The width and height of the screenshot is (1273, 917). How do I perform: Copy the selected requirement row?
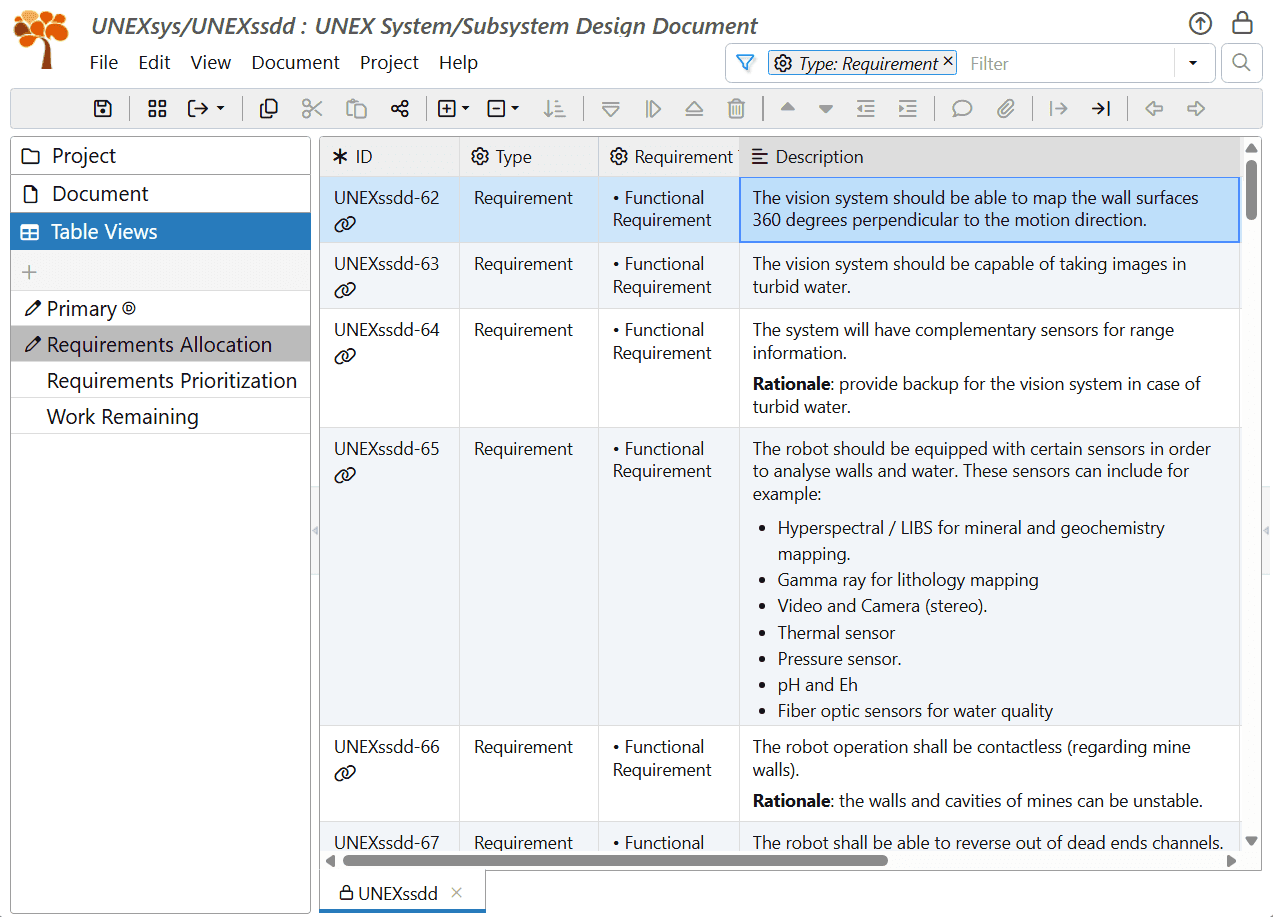[x=268, y=108]
